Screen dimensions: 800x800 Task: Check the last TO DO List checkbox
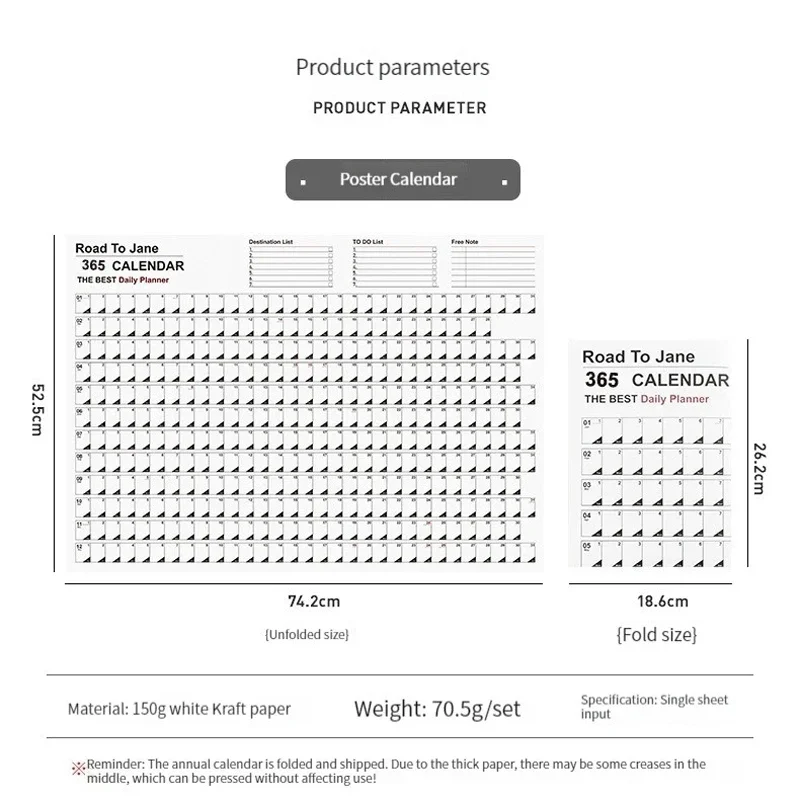click(x=433, y=285)
